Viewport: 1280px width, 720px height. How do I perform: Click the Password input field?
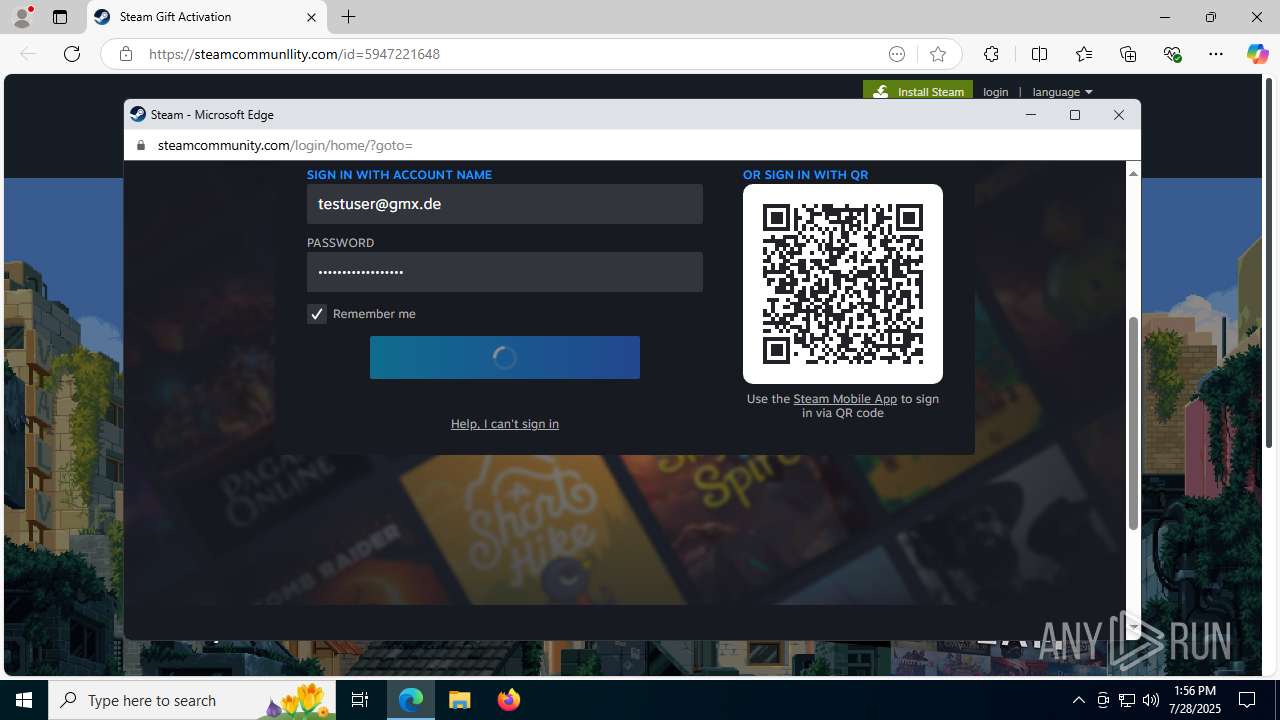[x=505, y=272]
